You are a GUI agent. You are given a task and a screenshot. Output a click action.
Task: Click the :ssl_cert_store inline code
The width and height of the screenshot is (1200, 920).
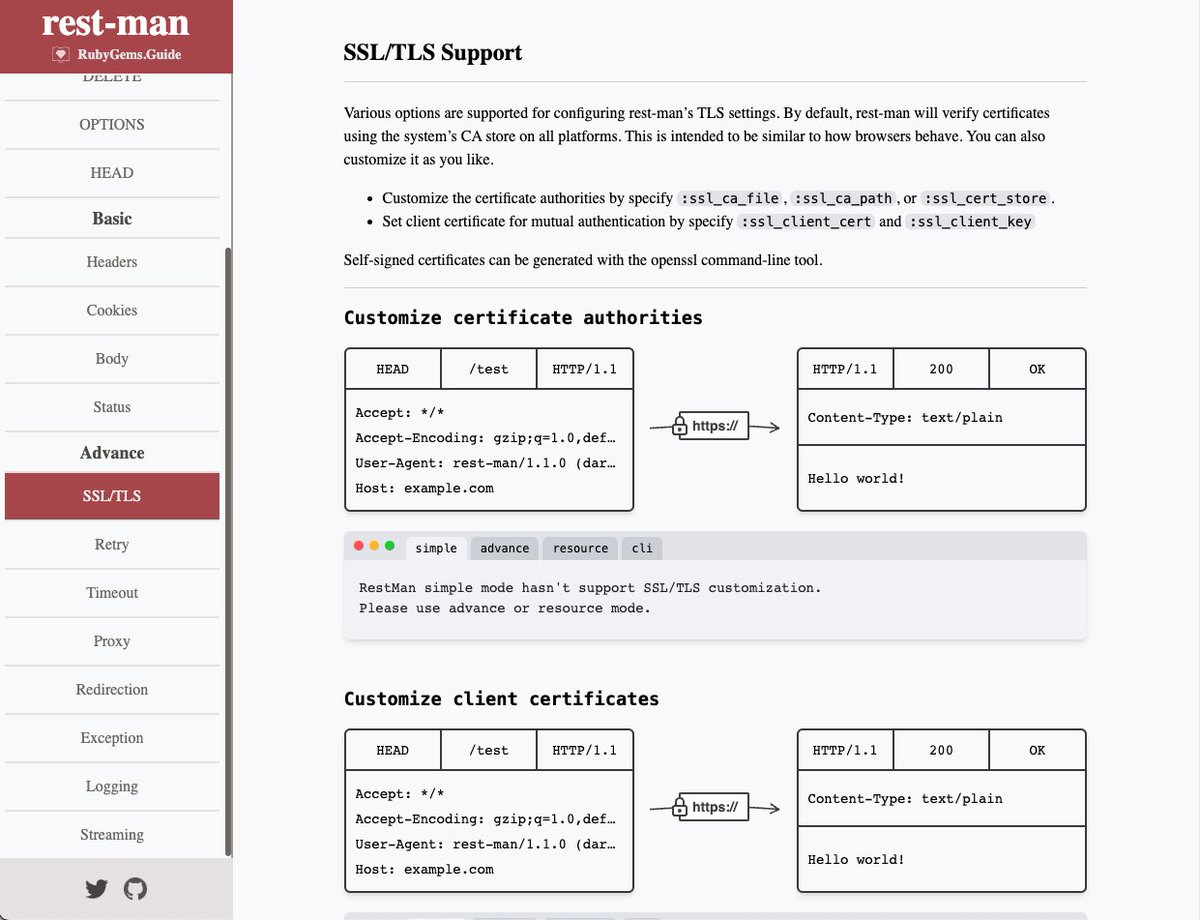click(x=985, y=198)
